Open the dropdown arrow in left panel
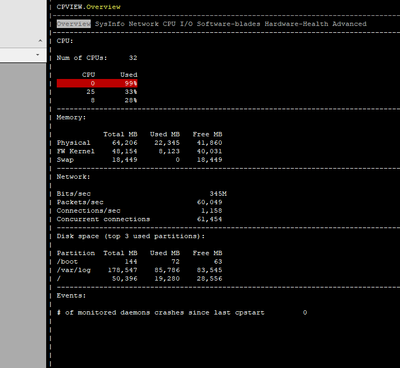The height and width of the screenshot is (368, 400). click(x=38, y=54)
